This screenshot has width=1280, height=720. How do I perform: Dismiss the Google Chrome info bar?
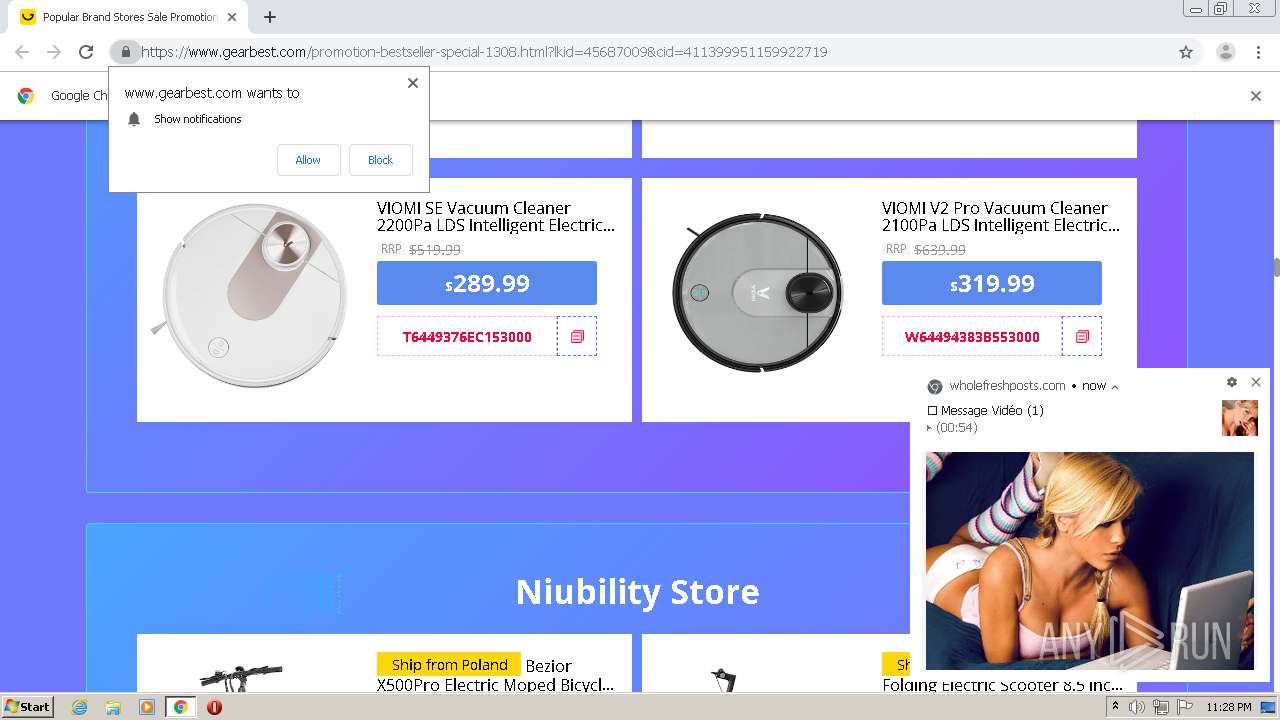pos(1256,96)
